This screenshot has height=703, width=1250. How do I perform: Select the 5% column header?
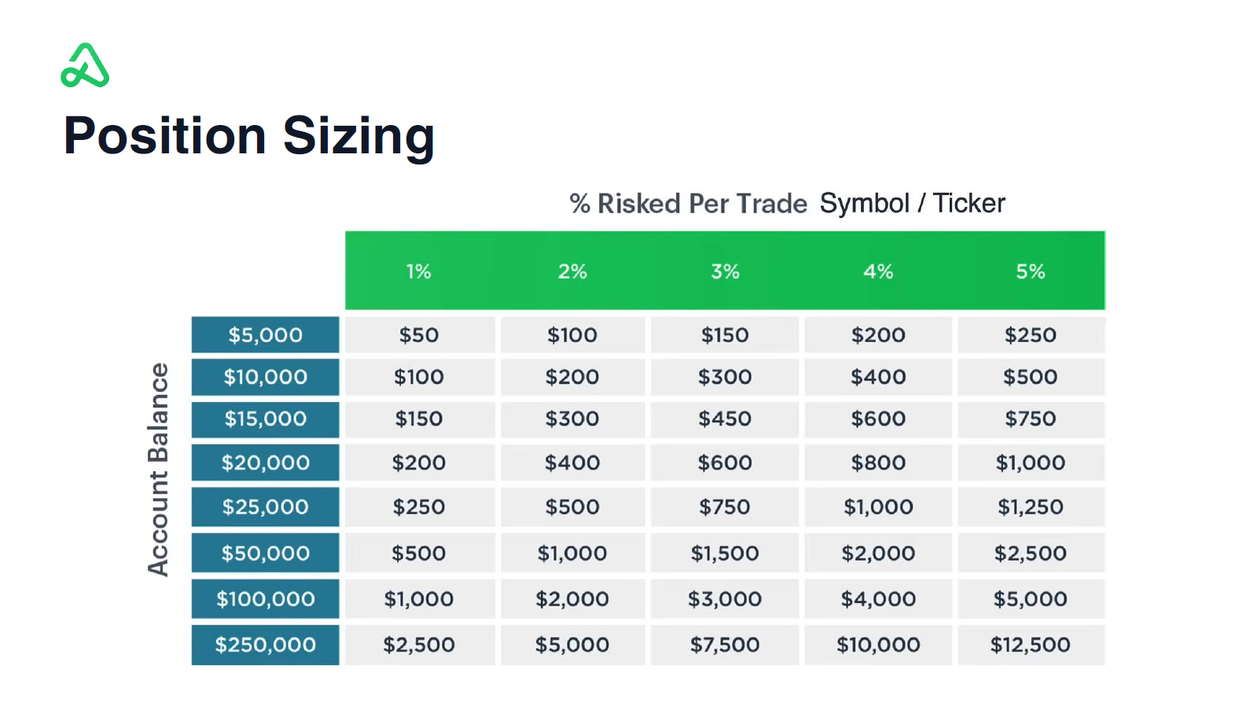coord(1031,271)
